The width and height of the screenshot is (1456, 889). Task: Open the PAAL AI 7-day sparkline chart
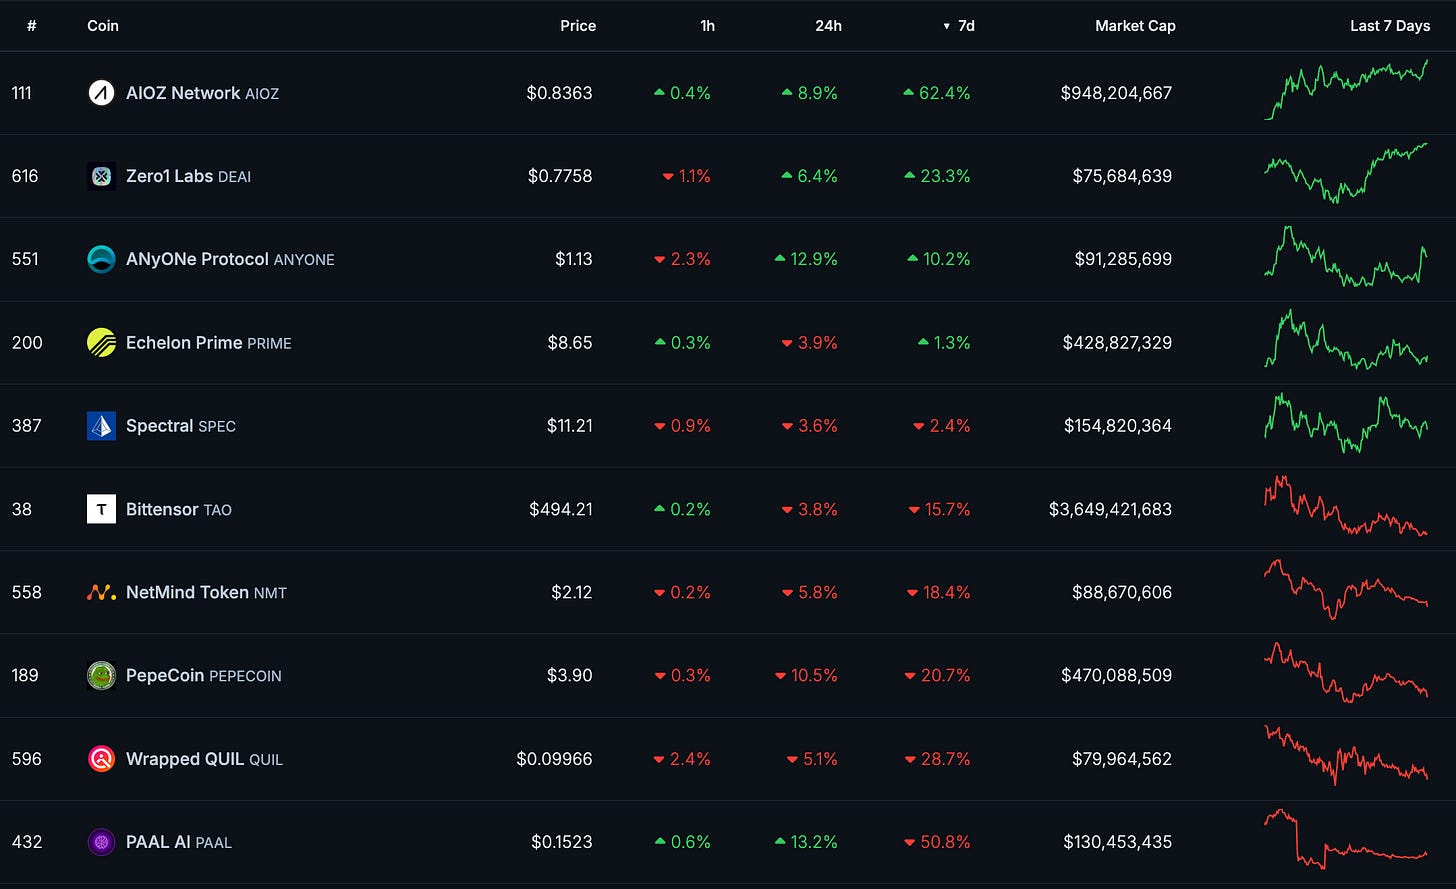click(1346, 839)
